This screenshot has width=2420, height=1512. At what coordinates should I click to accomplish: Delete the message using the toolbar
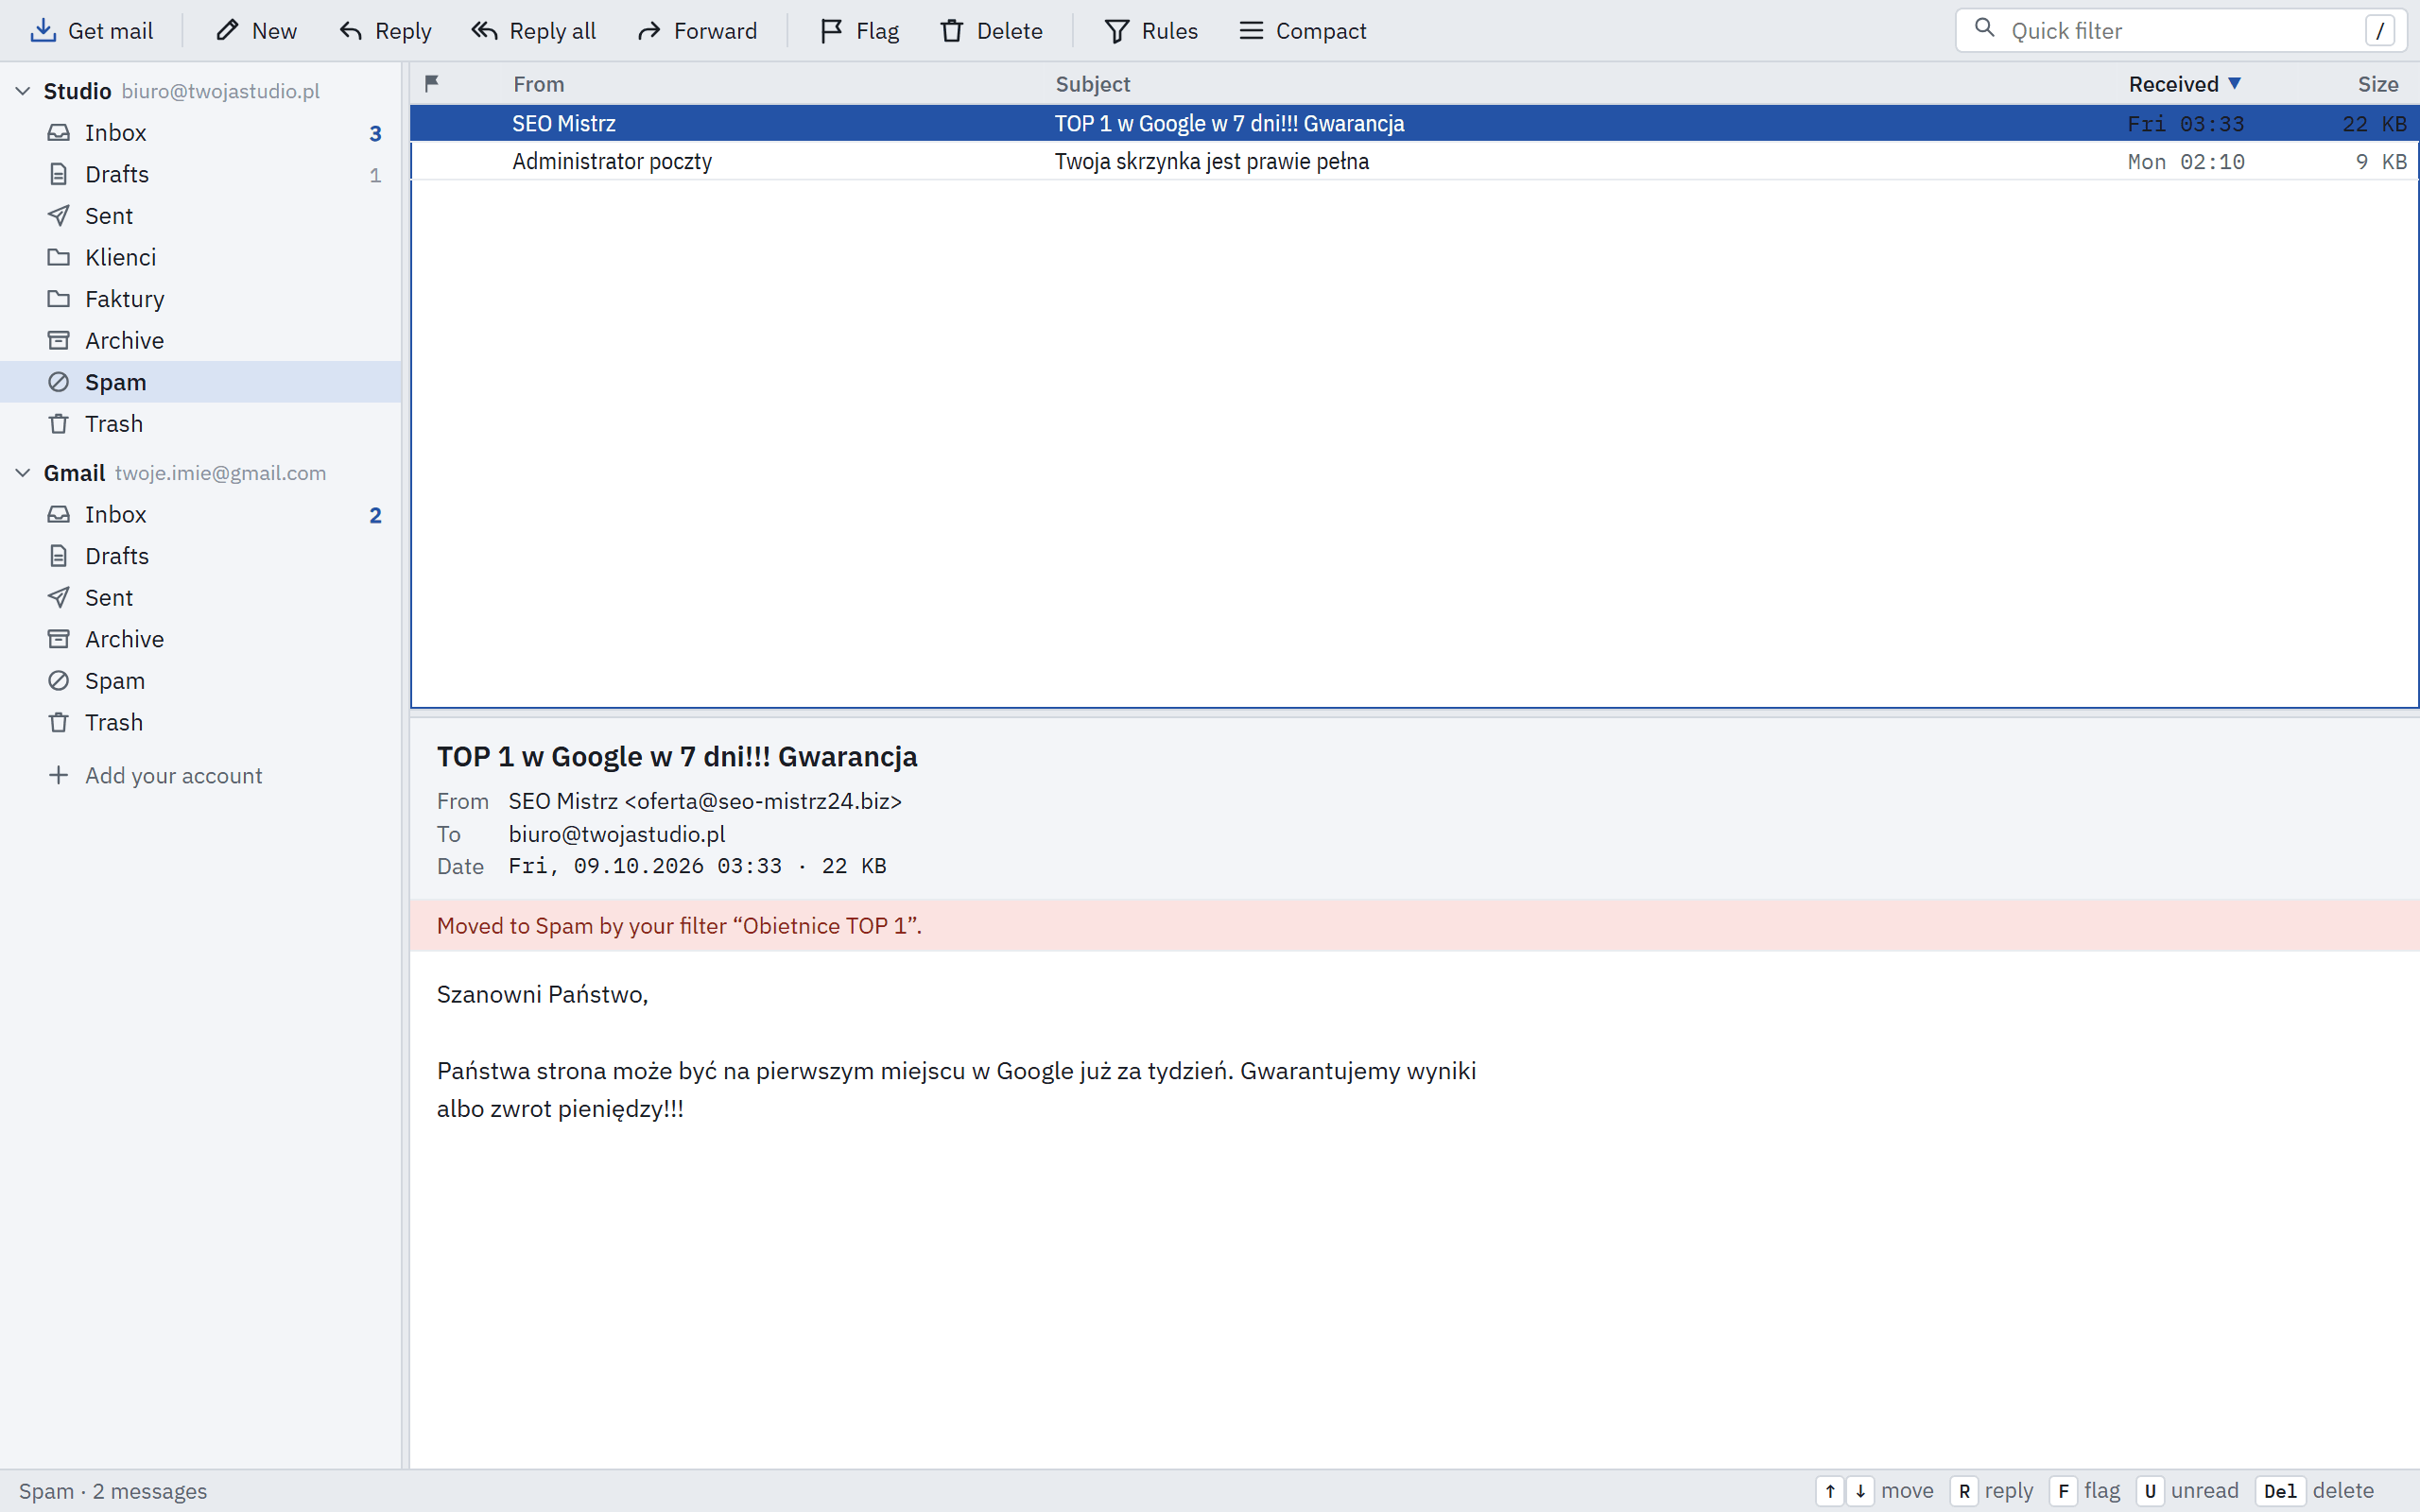coord(991,31)
